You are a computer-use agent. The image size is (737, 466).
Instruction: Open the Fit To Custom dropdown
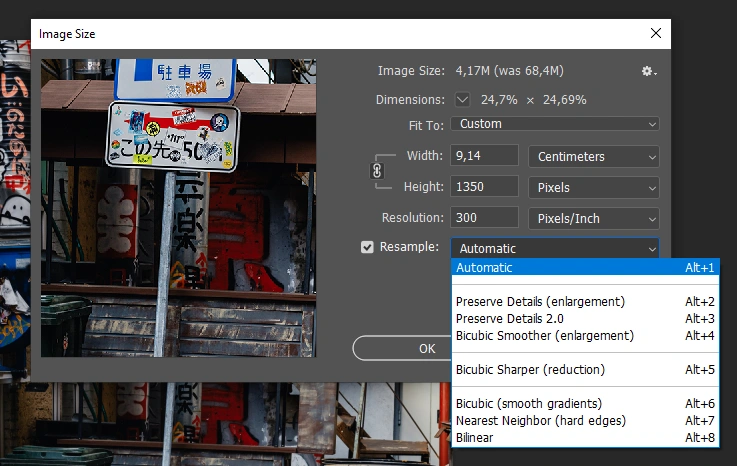tap(555, 124)
